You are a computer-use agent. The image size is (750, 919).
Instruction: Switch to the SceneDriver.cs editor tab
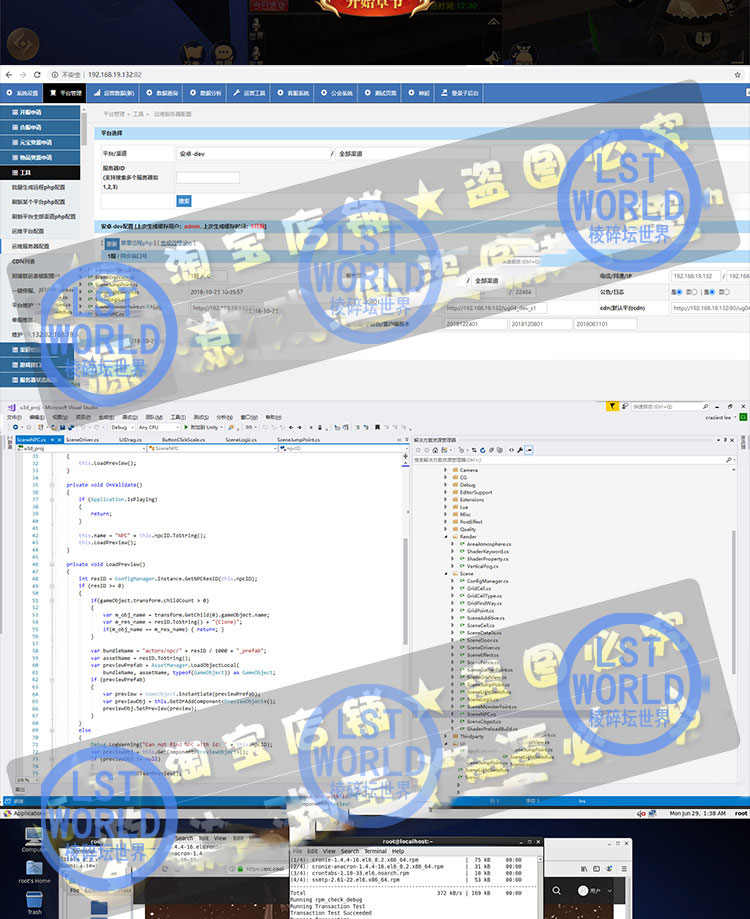pos(82,440)
